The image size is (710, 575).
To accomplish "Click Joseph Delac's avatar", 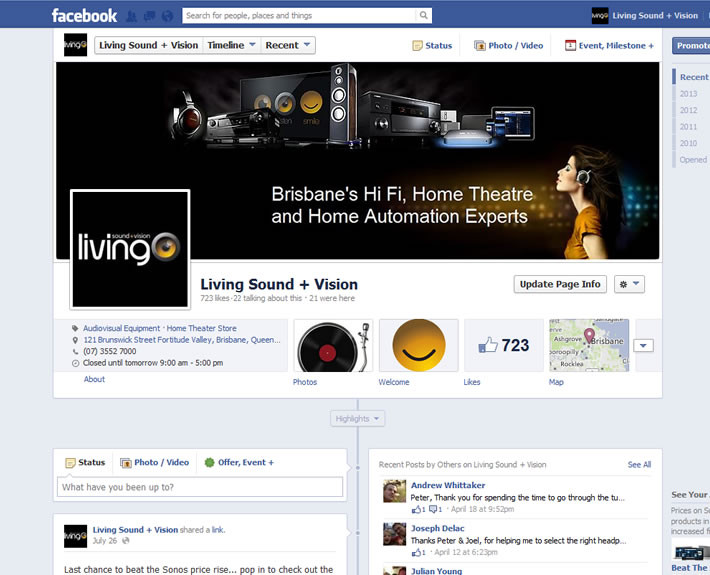I will tap(394, 534).
